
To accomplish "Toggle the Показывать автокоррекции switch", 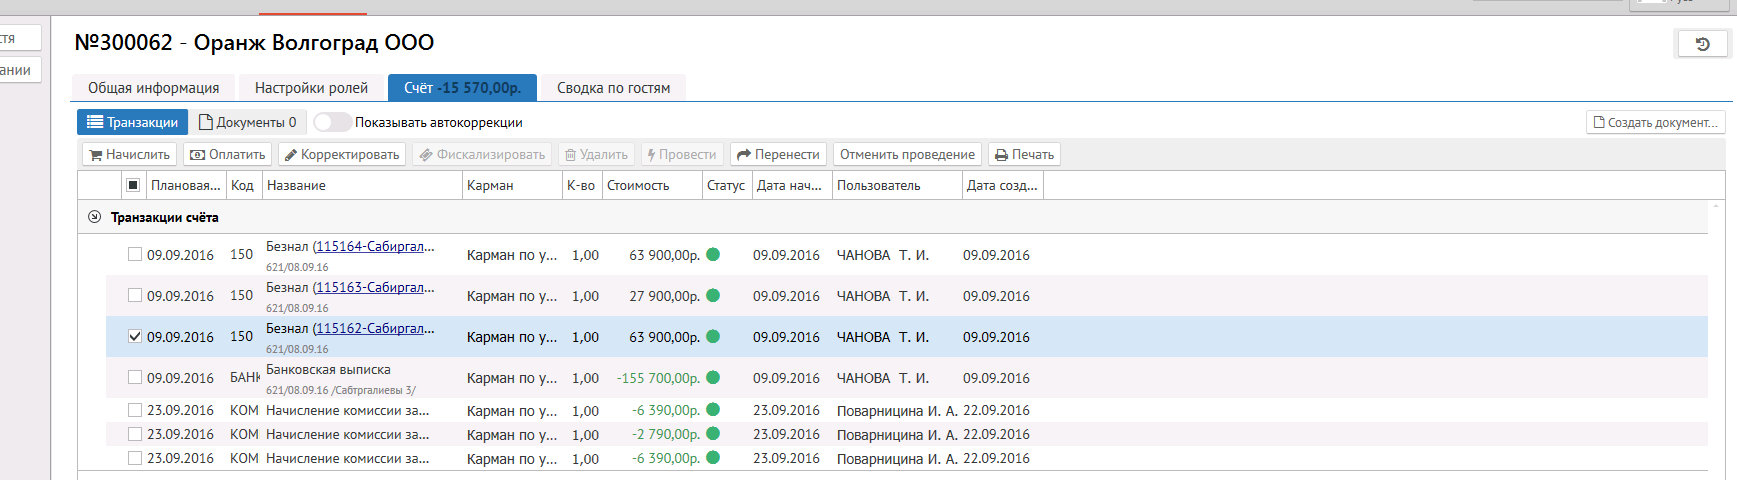I will pos(332,123).
